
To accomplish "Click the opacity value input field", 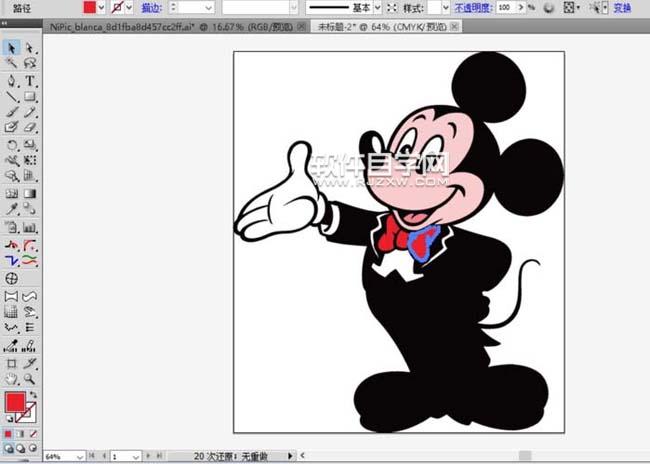I will pos(506,7).
